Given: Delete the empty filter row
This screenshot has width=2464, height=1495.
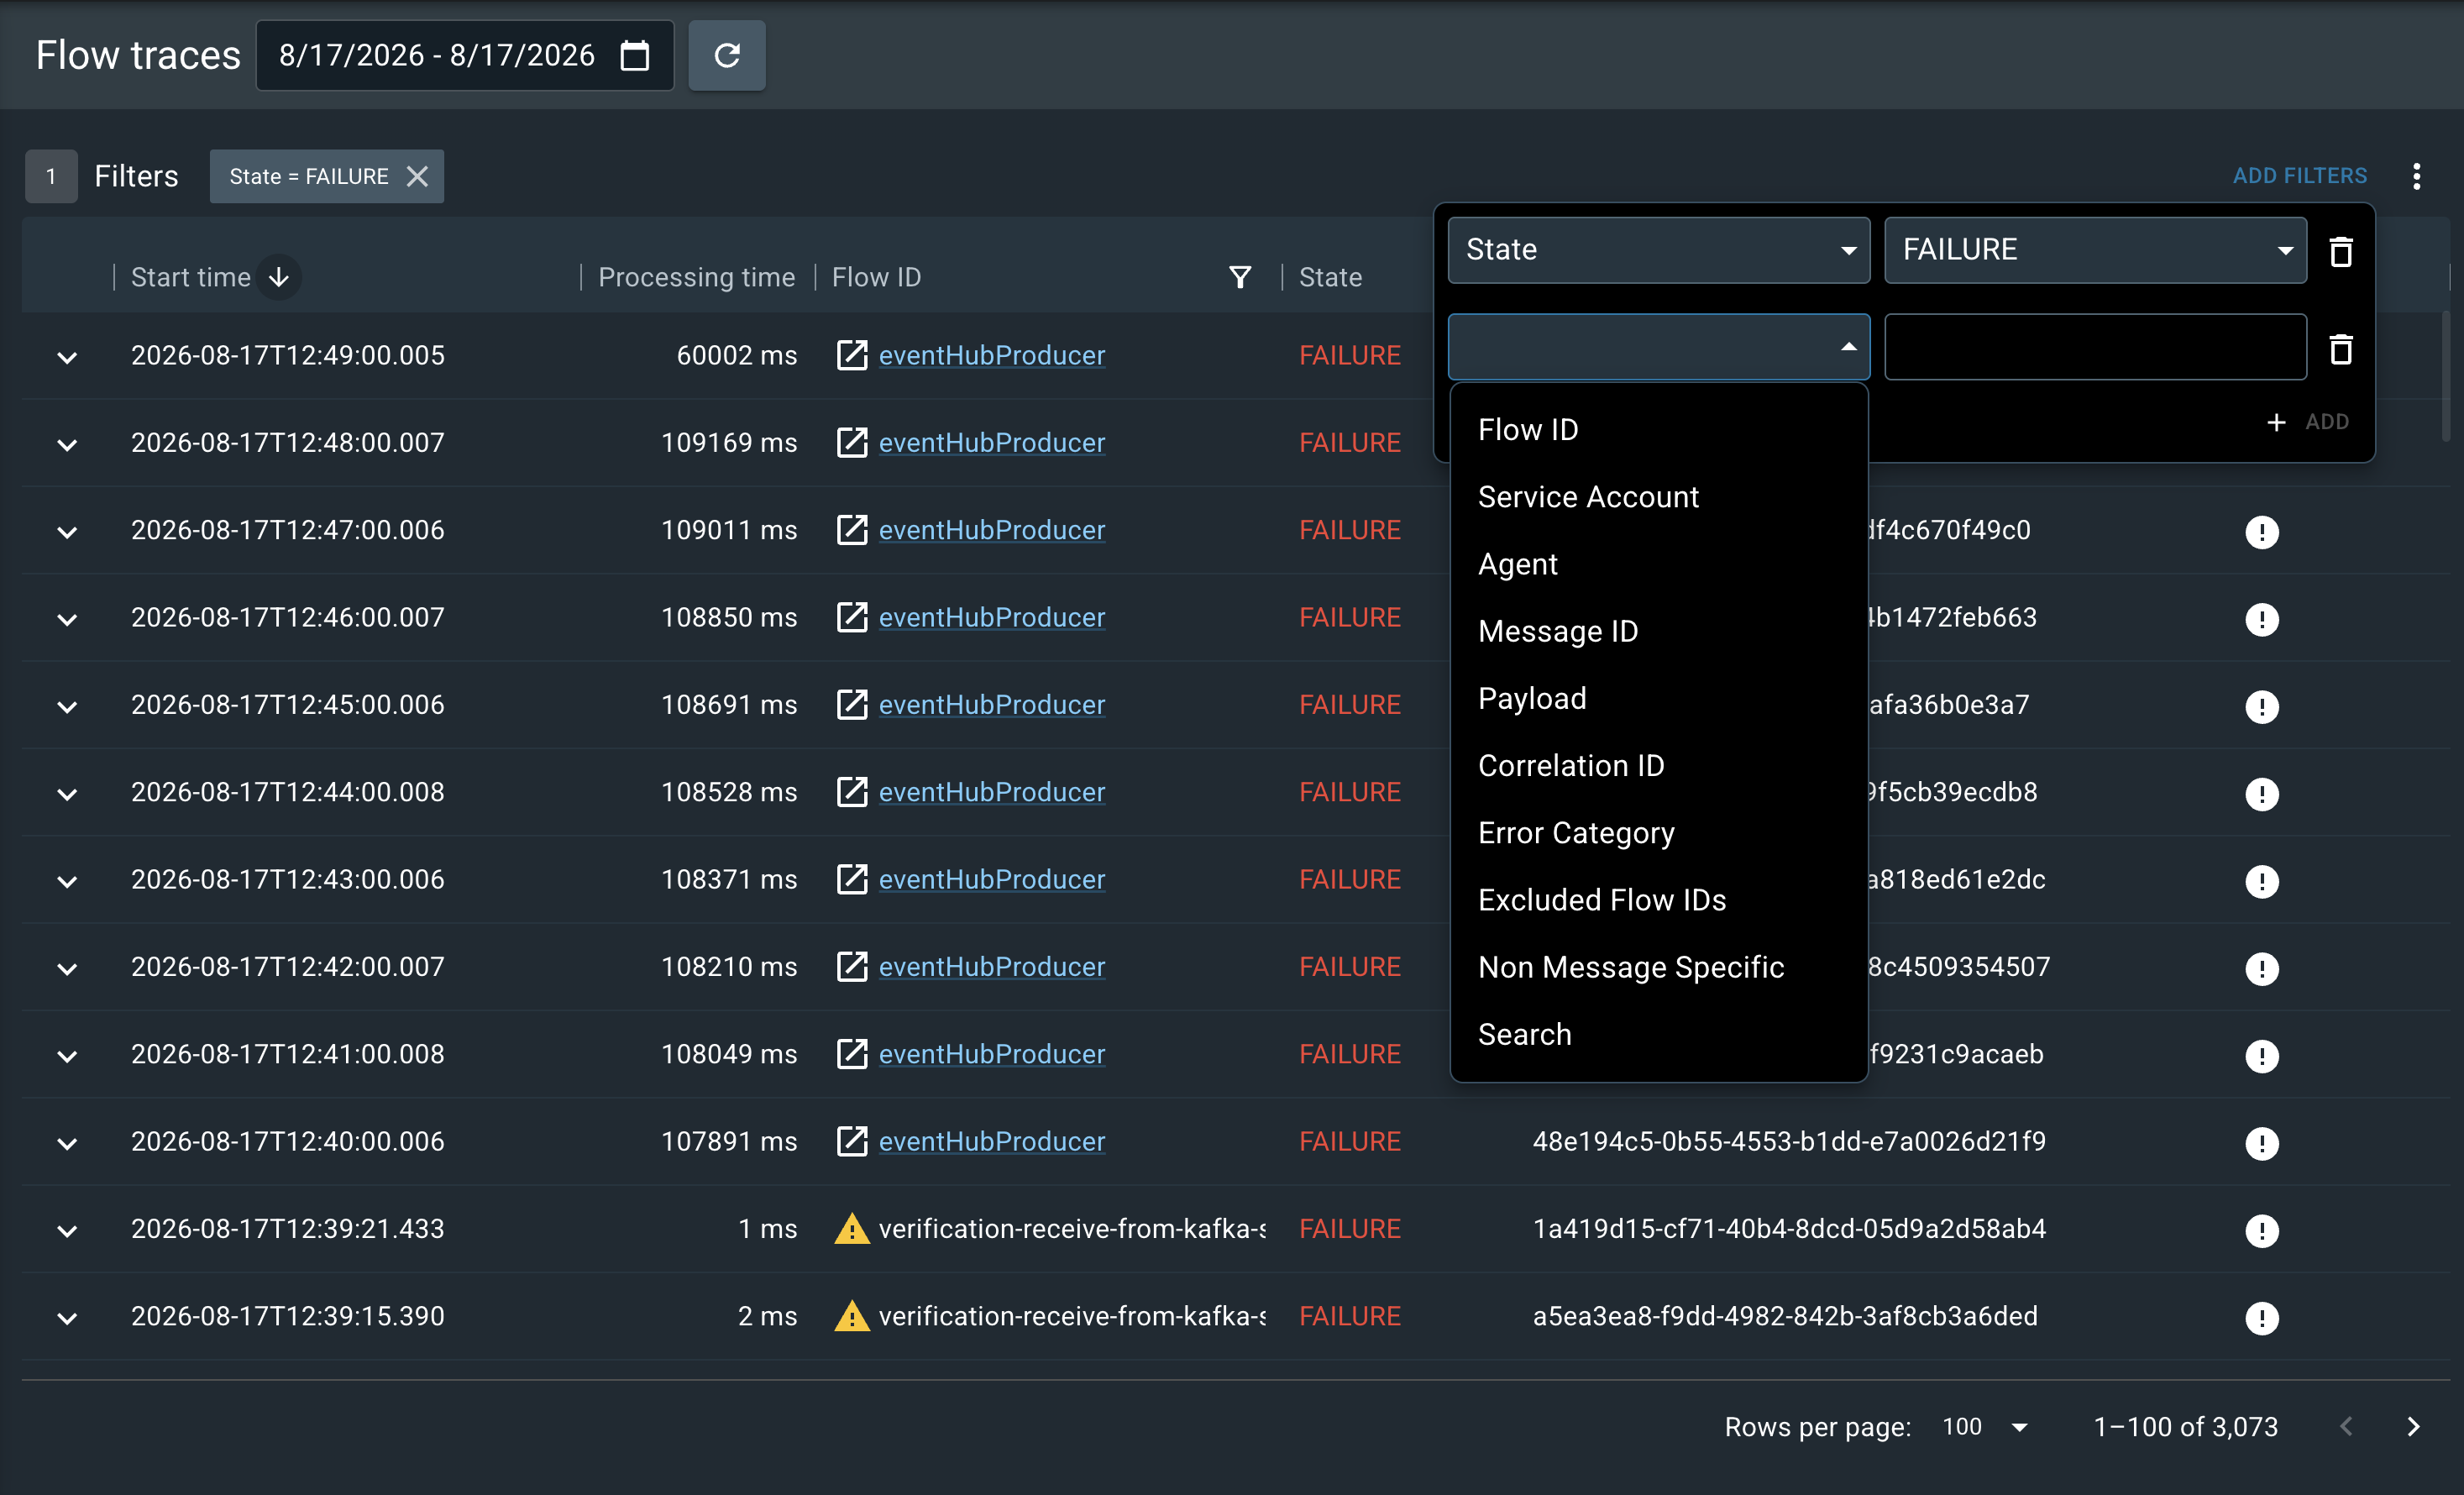Looking at the screenshot, I should tap(2340, 348).
